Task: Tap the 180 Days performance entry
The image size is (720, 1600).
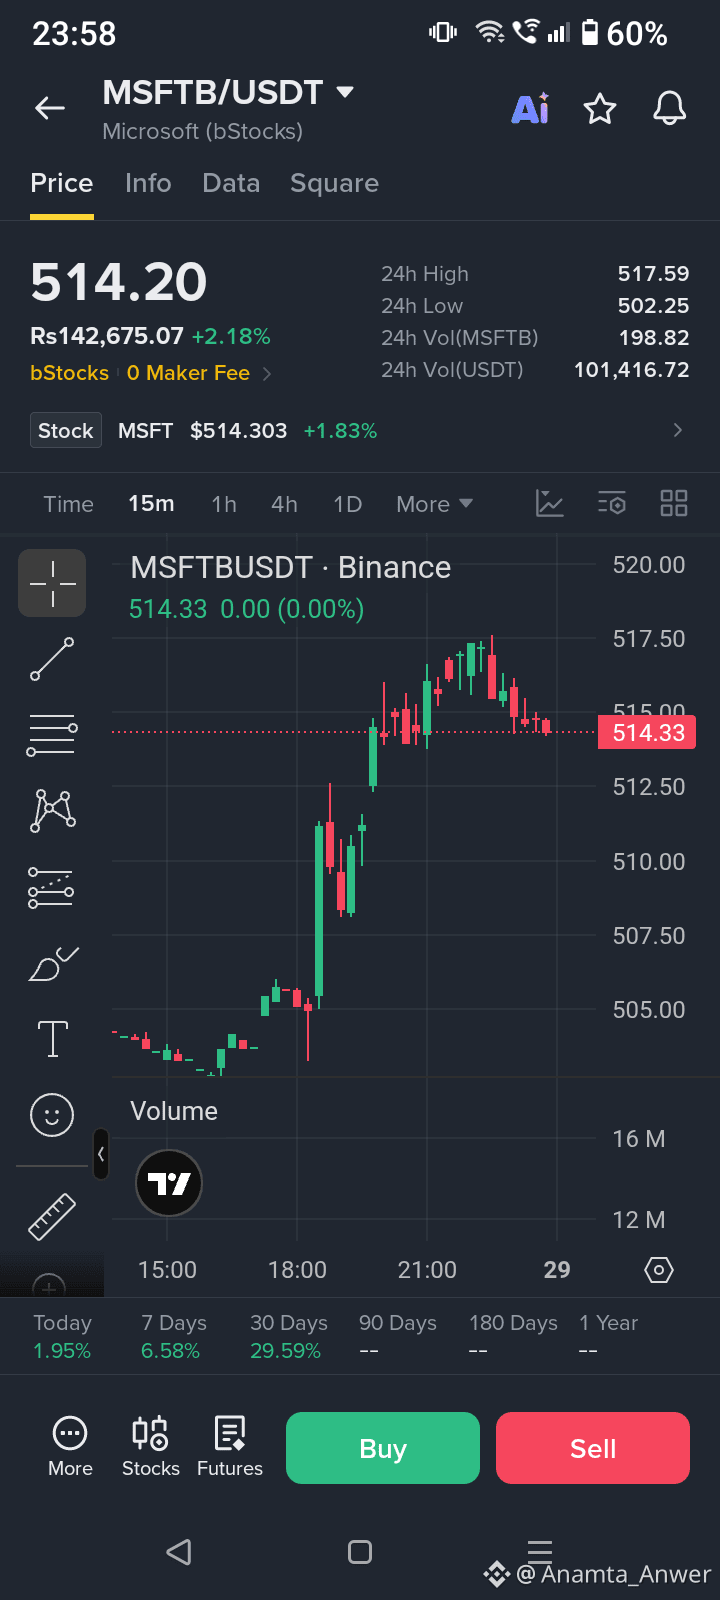Action: (x=513, y=1336)
